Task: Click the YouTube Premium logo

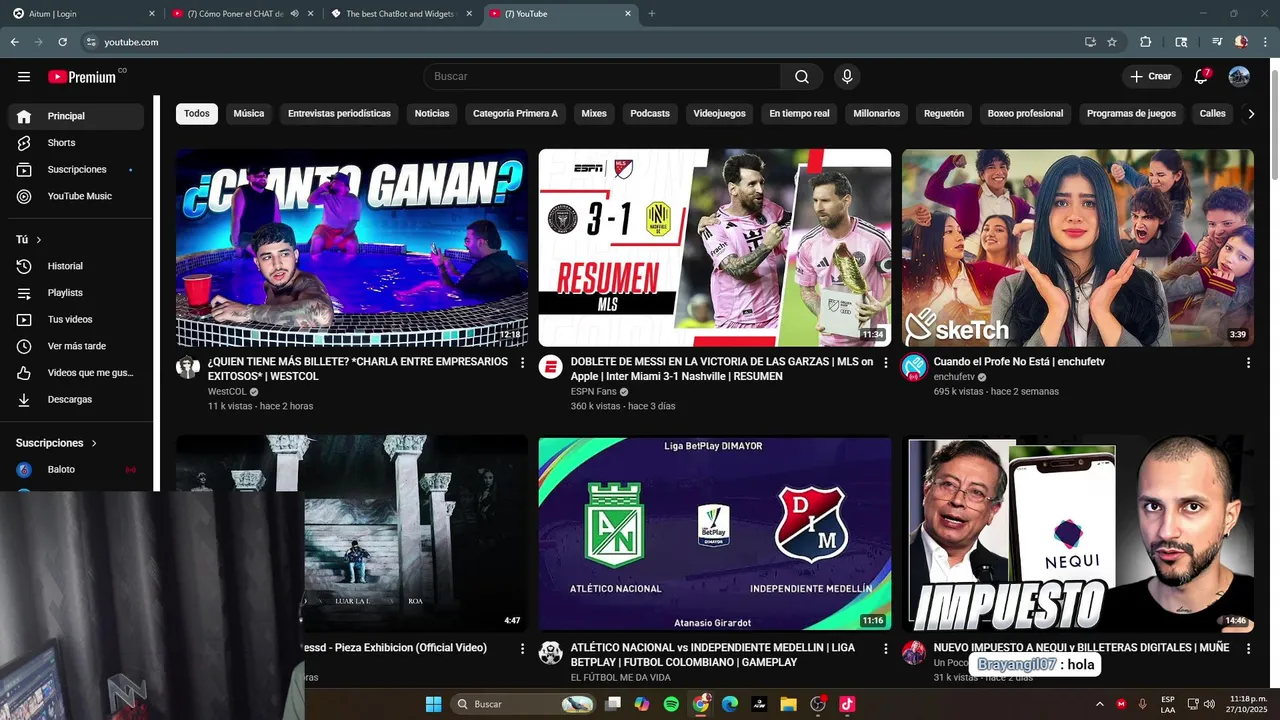Action: [x=82, y=77]
